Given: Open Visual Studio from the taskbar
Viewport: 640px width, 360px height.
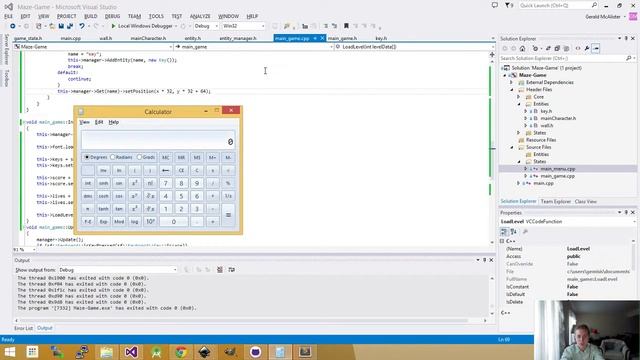Looking at the screenshot, I should (x=131, y=351).
